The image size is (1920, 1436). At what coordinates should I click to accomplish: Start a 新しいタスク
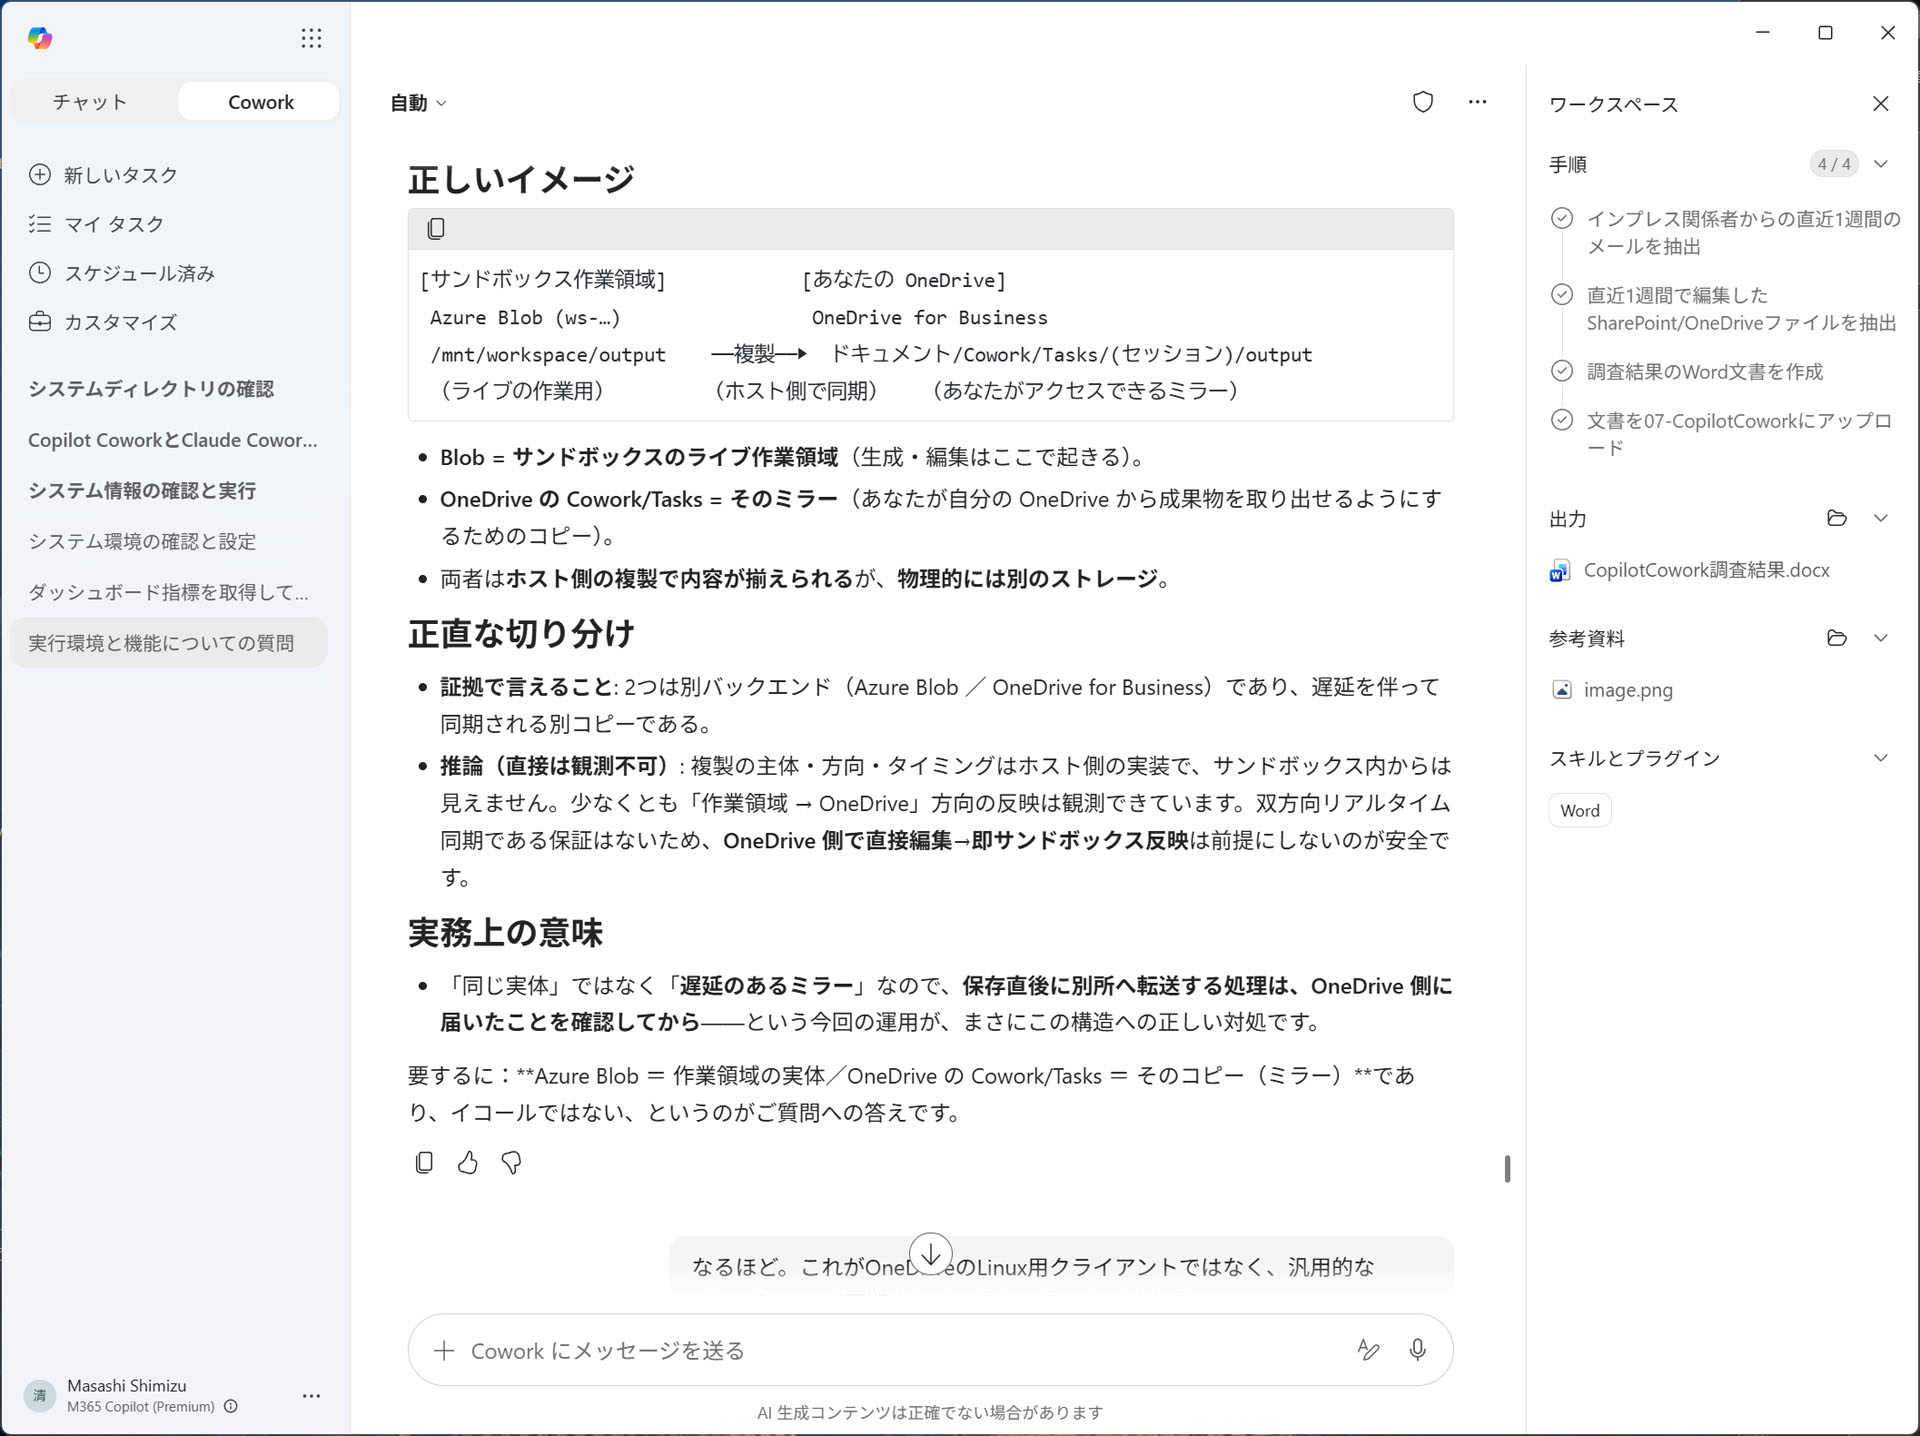(x=103, y=175)
